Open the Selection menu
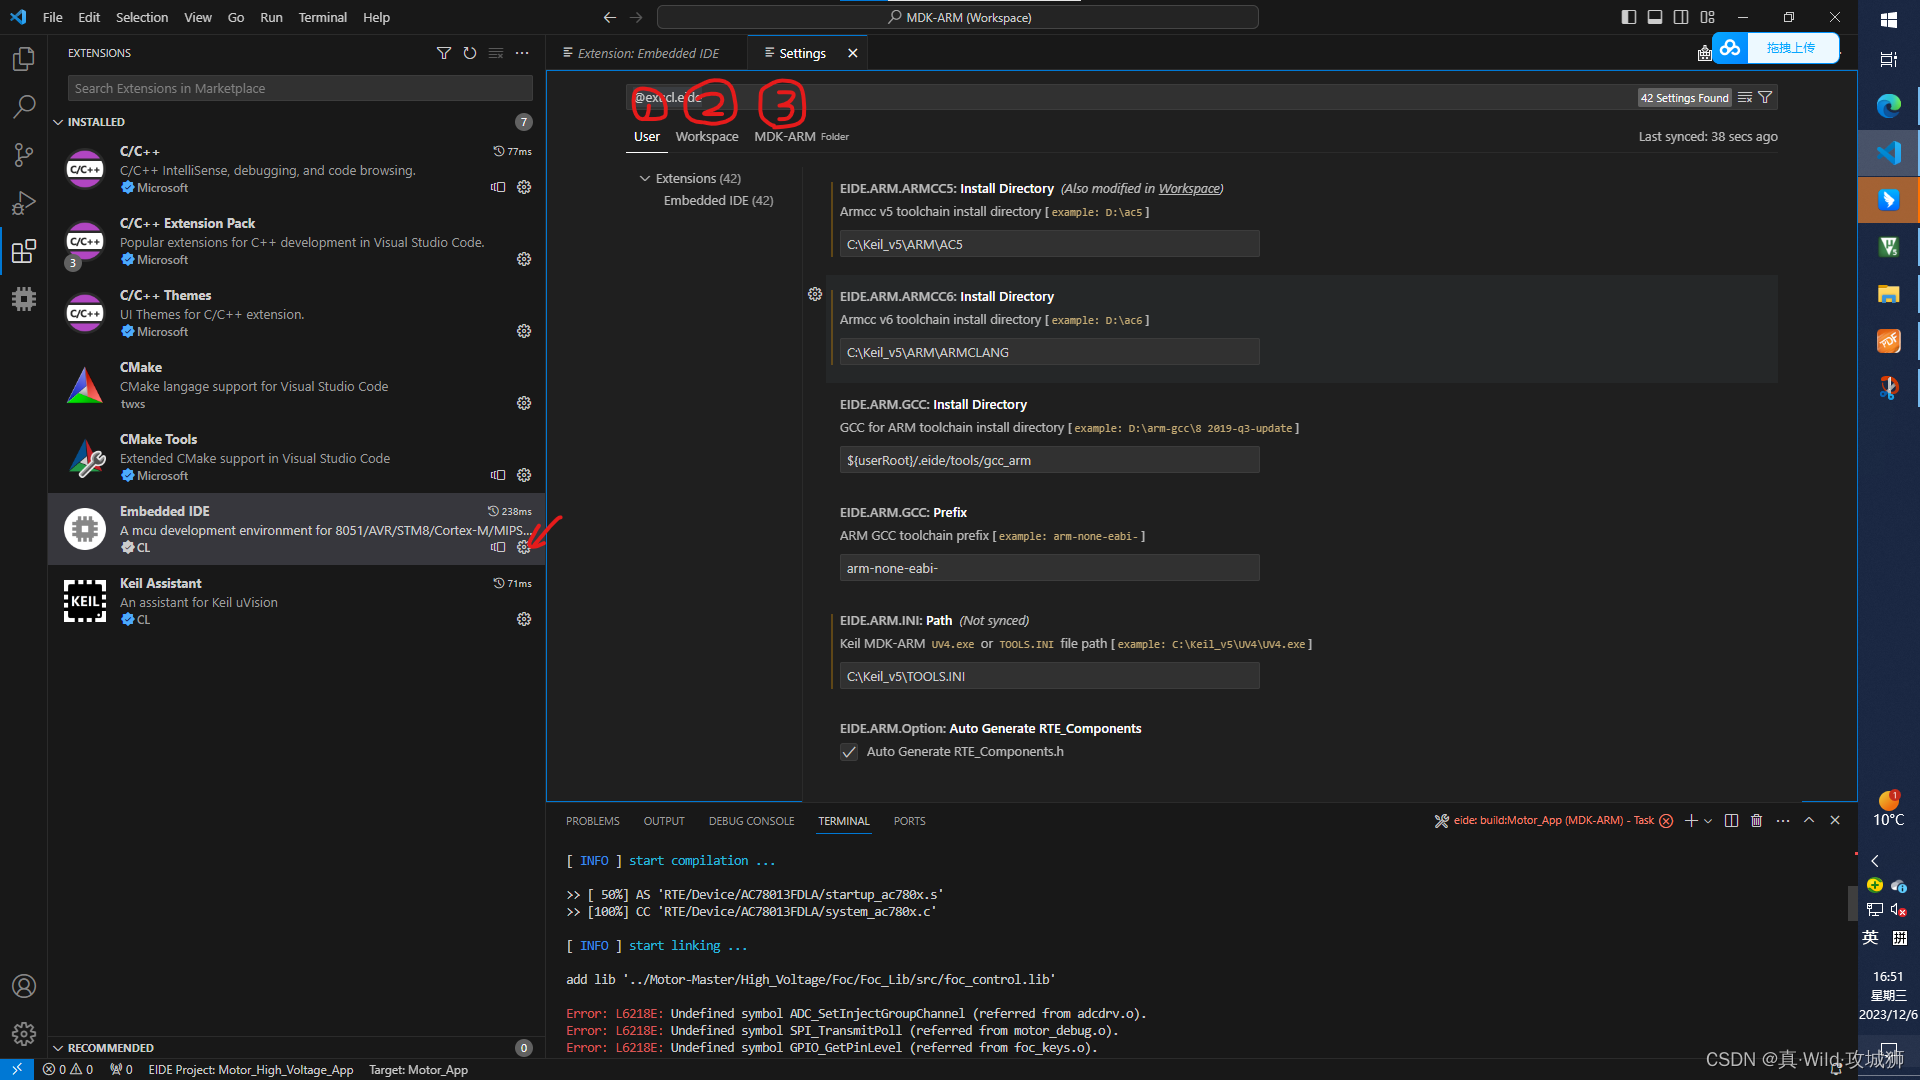1920x1080 pixels. [x=142, y=17]
